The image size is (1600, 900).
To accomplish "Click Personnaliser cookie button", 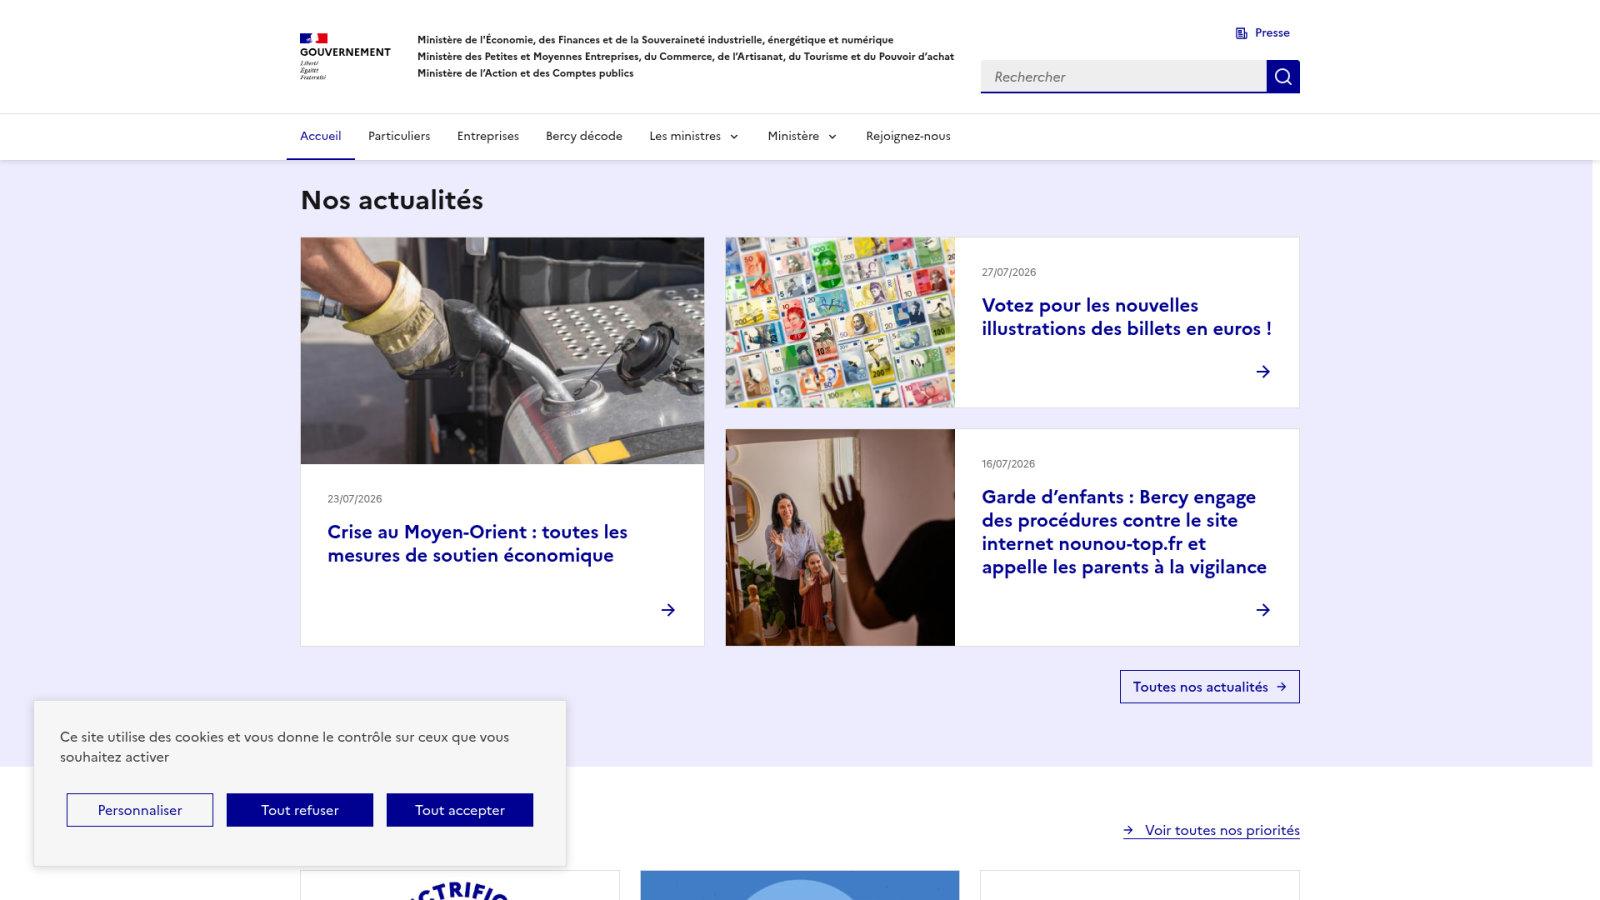I will [140, 810].
